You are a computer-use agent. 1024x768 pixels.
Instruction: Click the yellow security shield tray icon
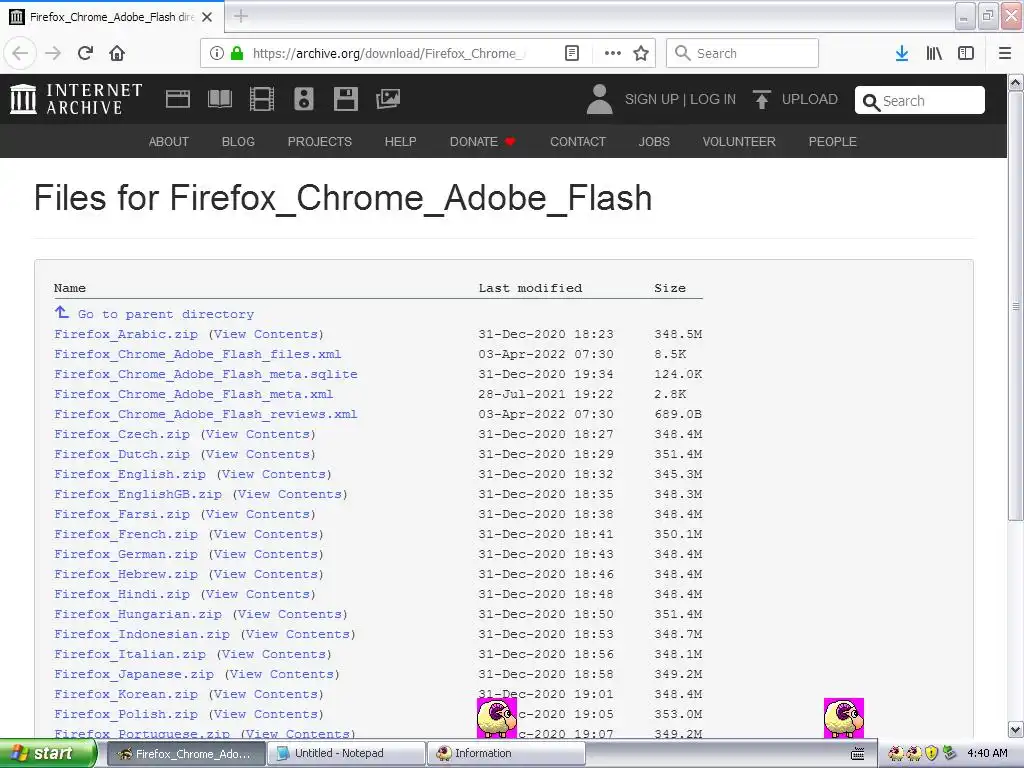click(932, 753)
